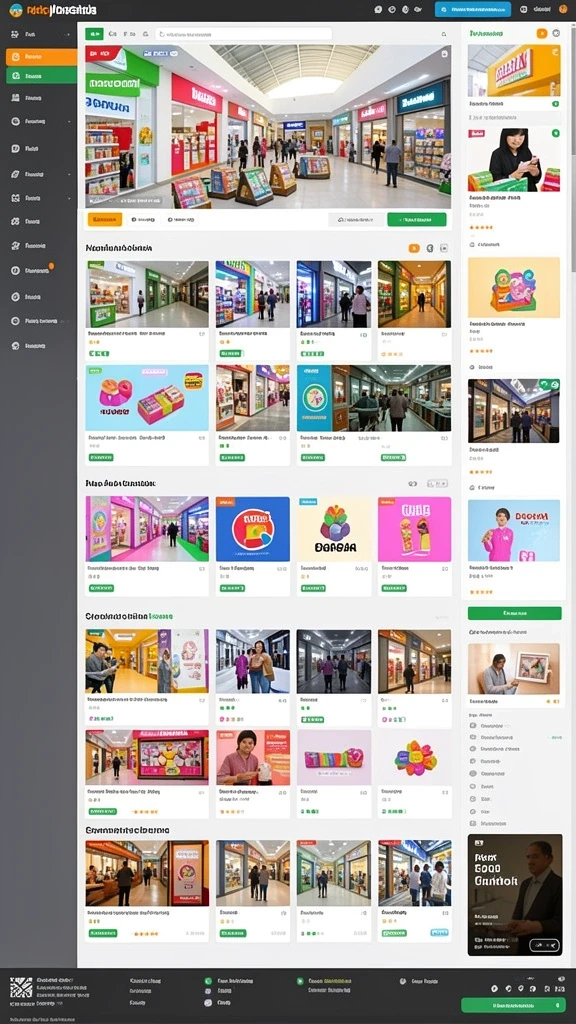
Task: Select the green highlighted sidebar menu item
Action: pyautogui.click(x=41, y=75)
